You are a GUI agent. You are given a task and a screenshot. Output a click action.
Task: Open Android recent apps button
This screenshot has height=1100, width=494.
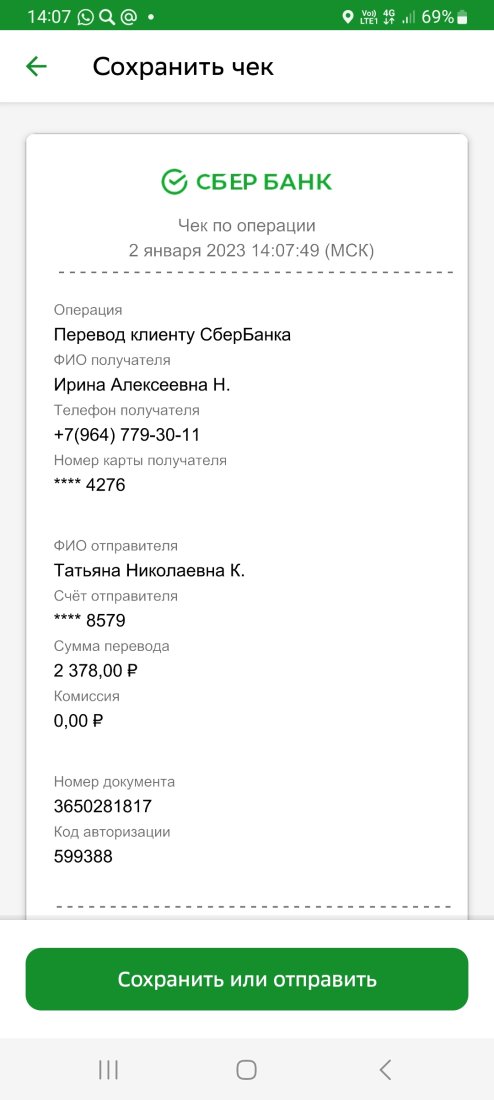point(108,1069)
